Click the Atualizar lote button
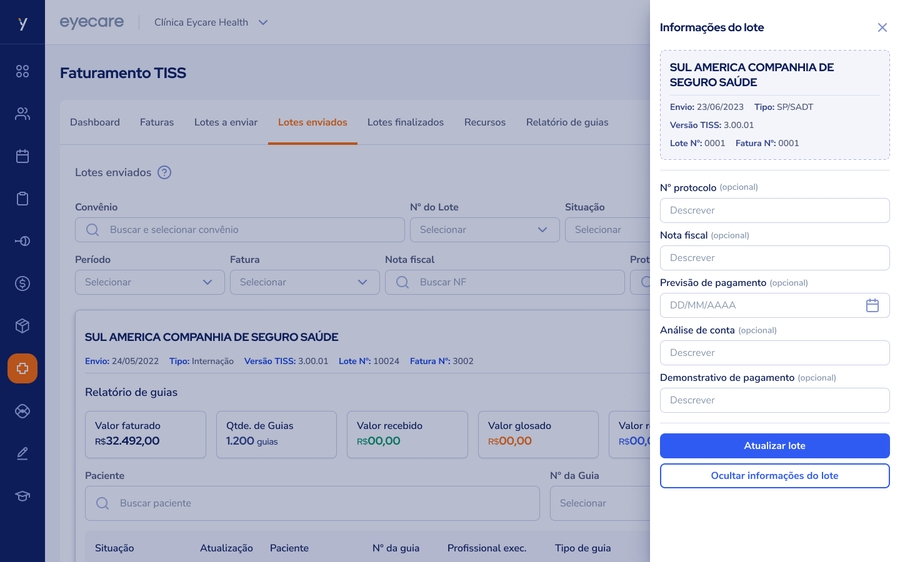900x562 pixels. pos(774,446)
